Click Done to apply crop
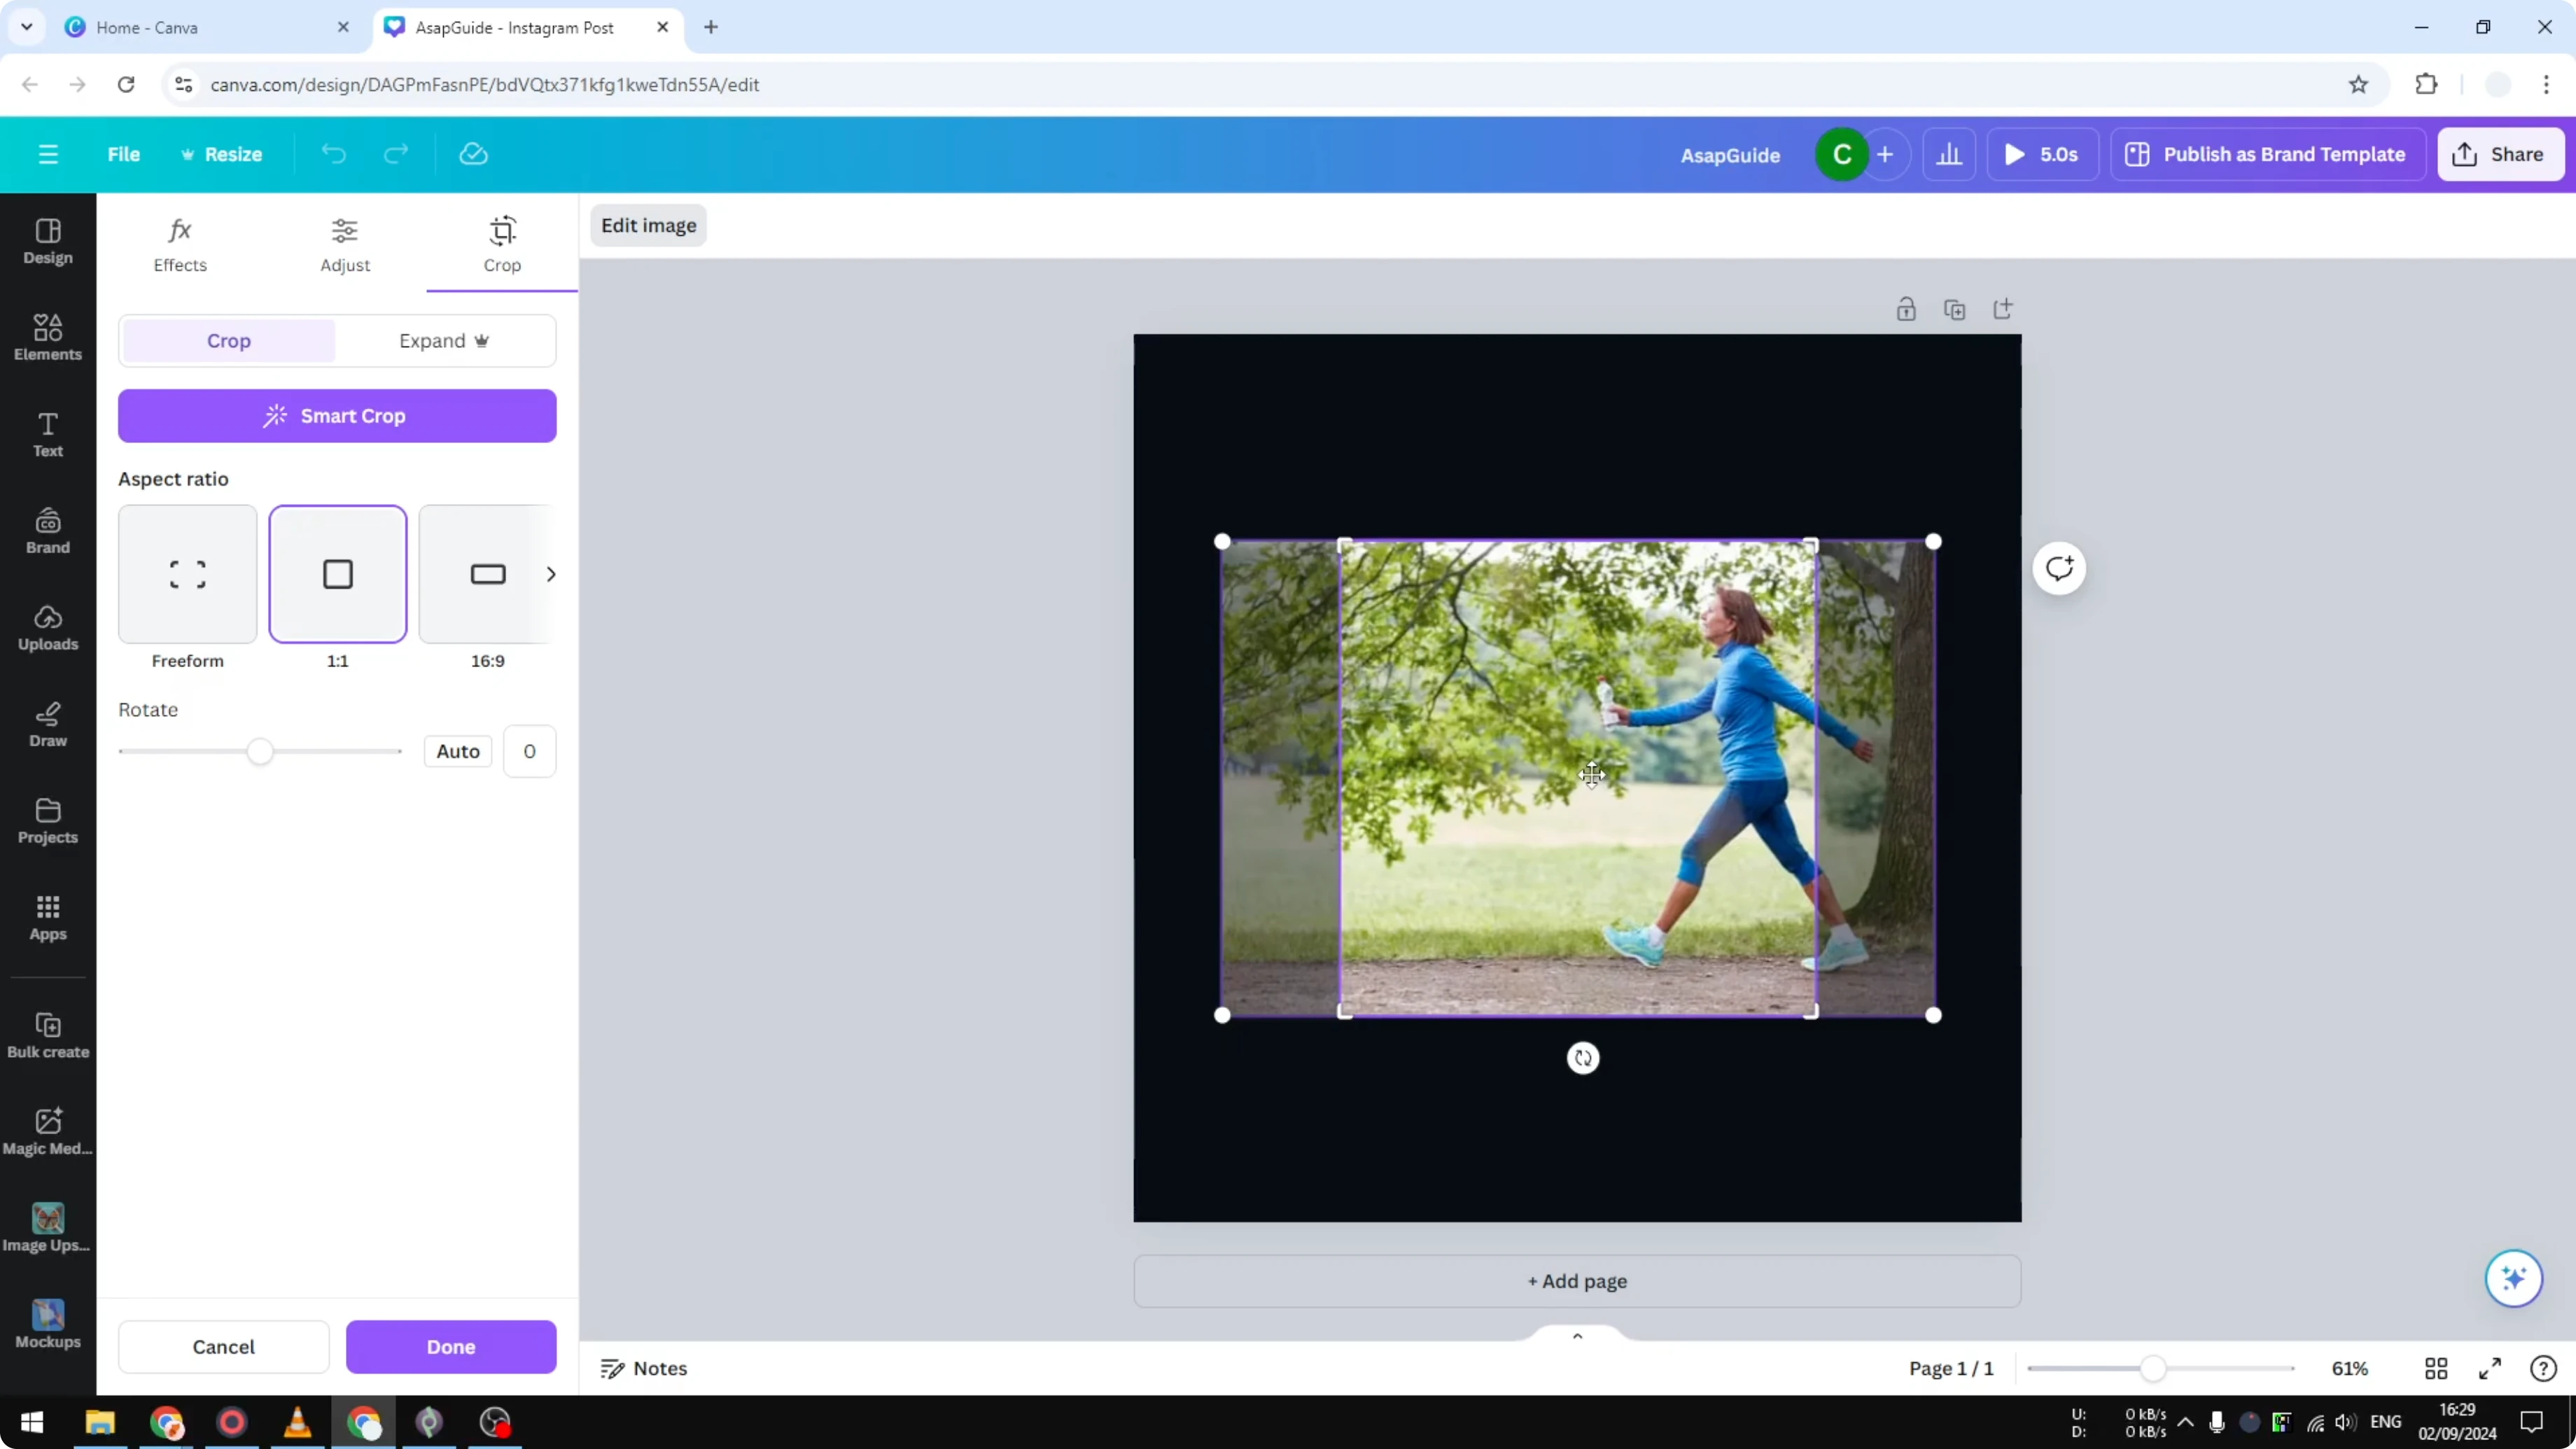Viewport: 2576px width, 1449px height. (451, 1347)
